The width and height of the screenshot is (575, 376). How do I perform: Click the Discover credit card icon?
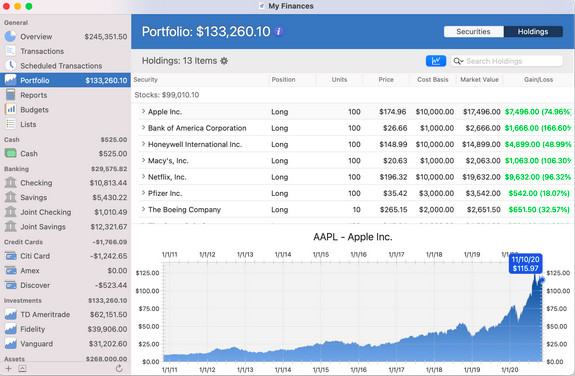[10, 285]
